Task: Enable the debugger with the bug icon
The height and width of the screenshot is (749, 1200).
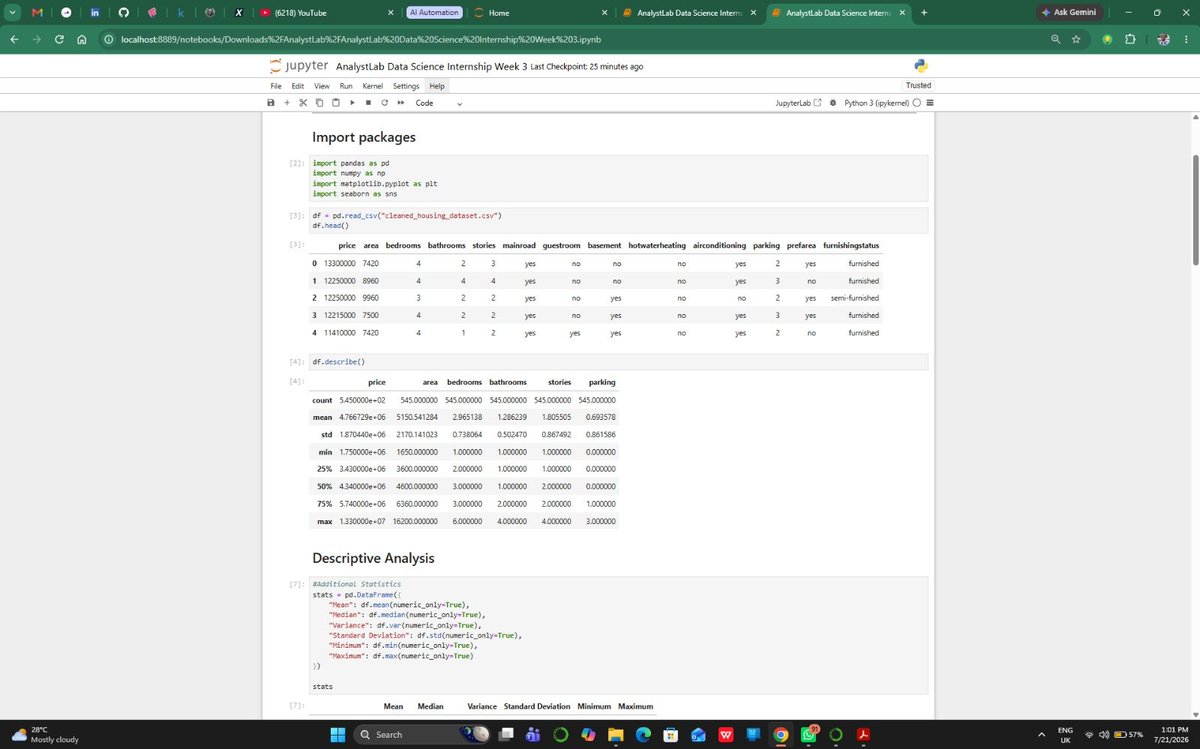Action: (x=833, y=103)
